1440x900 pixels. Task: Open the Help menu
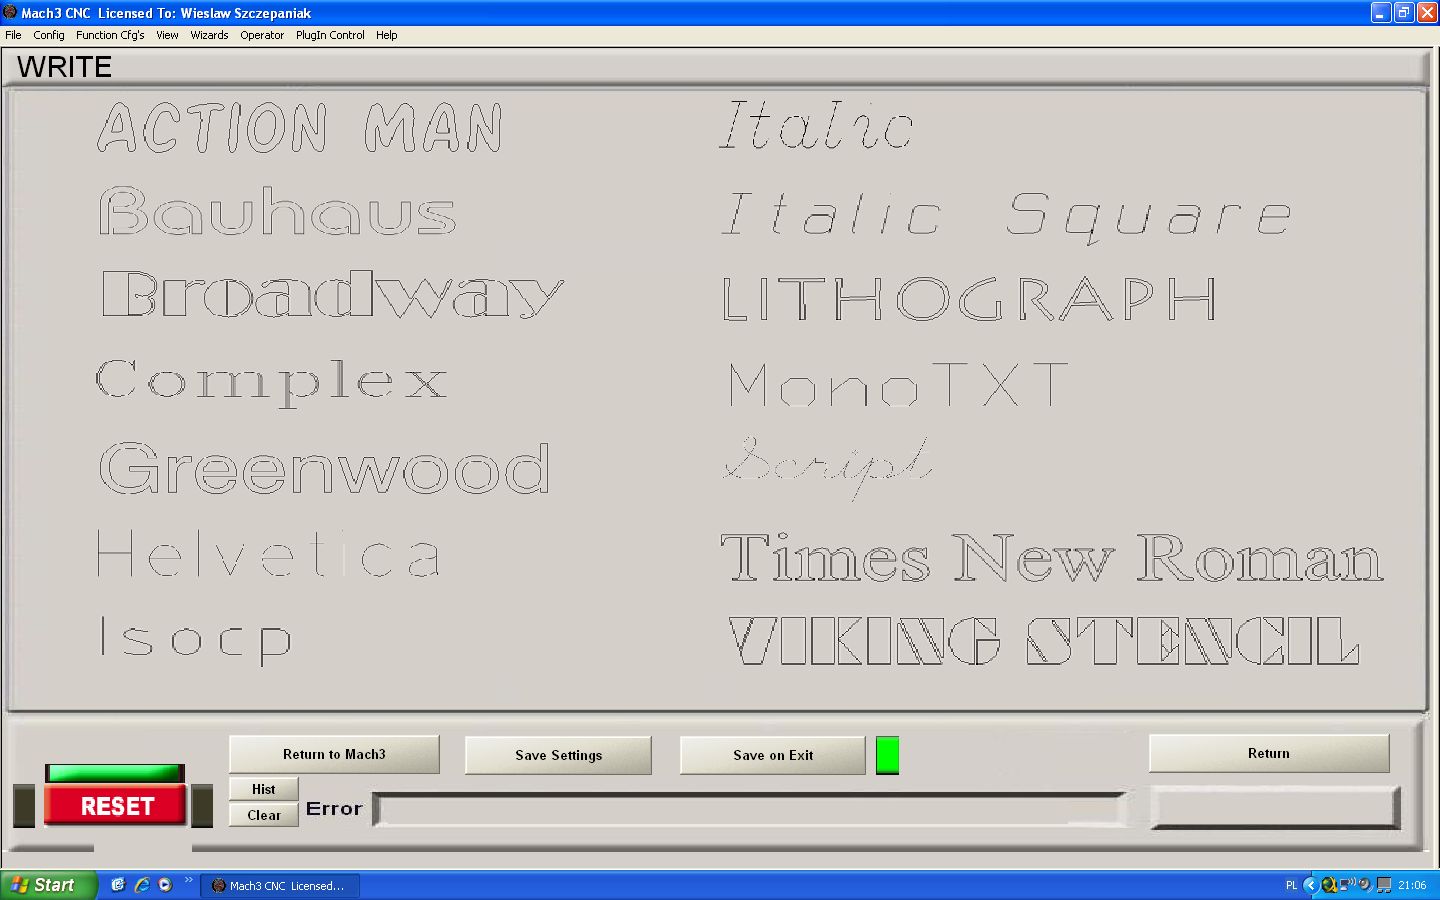pyautogui.click(x=387, y=35)
